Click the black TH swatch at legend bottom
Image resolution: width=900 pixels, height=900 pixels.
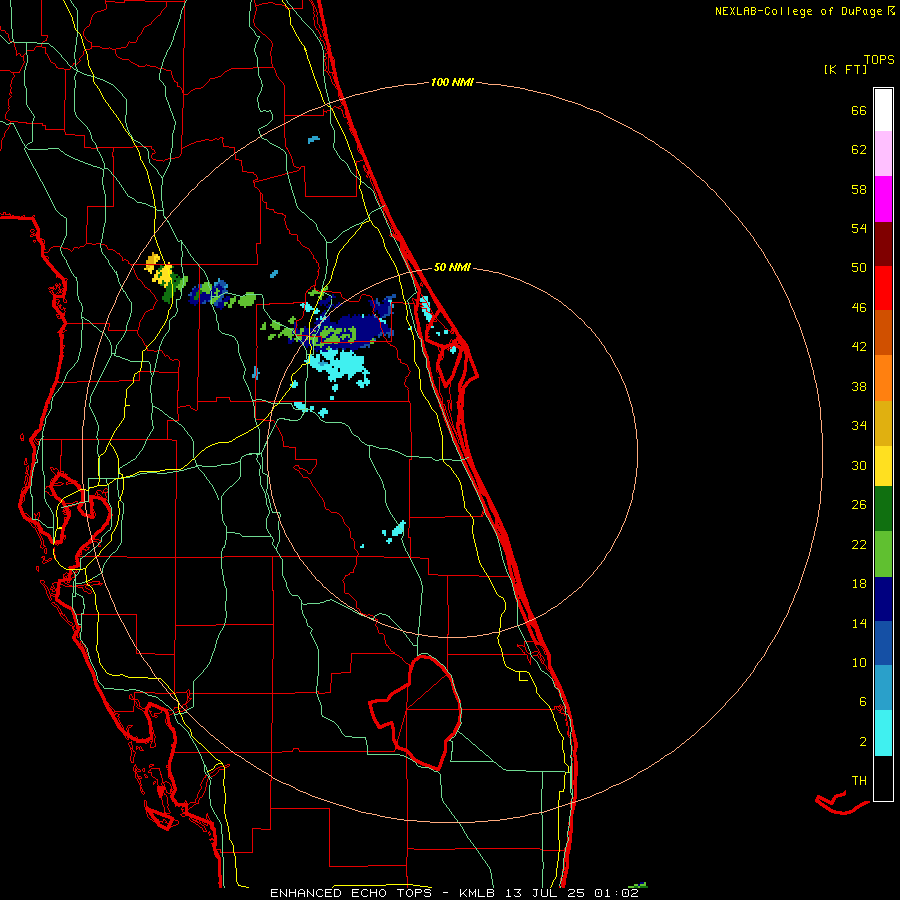pos(883,778)
